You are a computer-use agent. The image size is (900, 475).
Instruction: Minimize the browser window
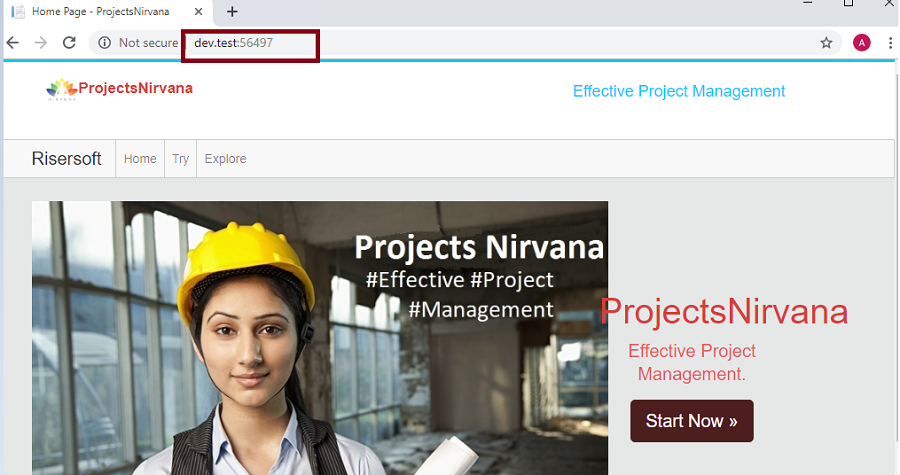pyautogui.click(x=808, y=3)
